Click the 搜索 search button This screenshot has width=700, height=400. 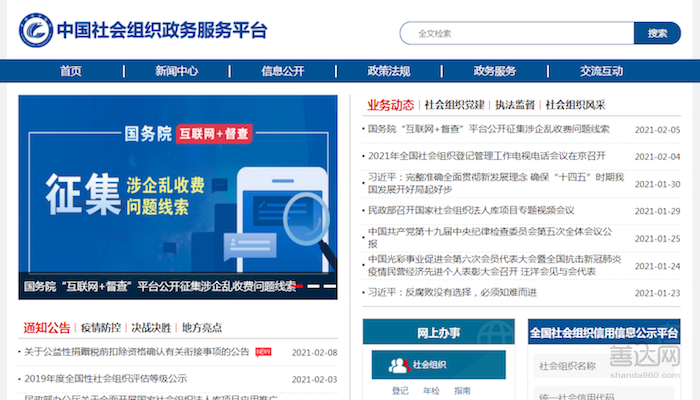[x=657, y=33]
